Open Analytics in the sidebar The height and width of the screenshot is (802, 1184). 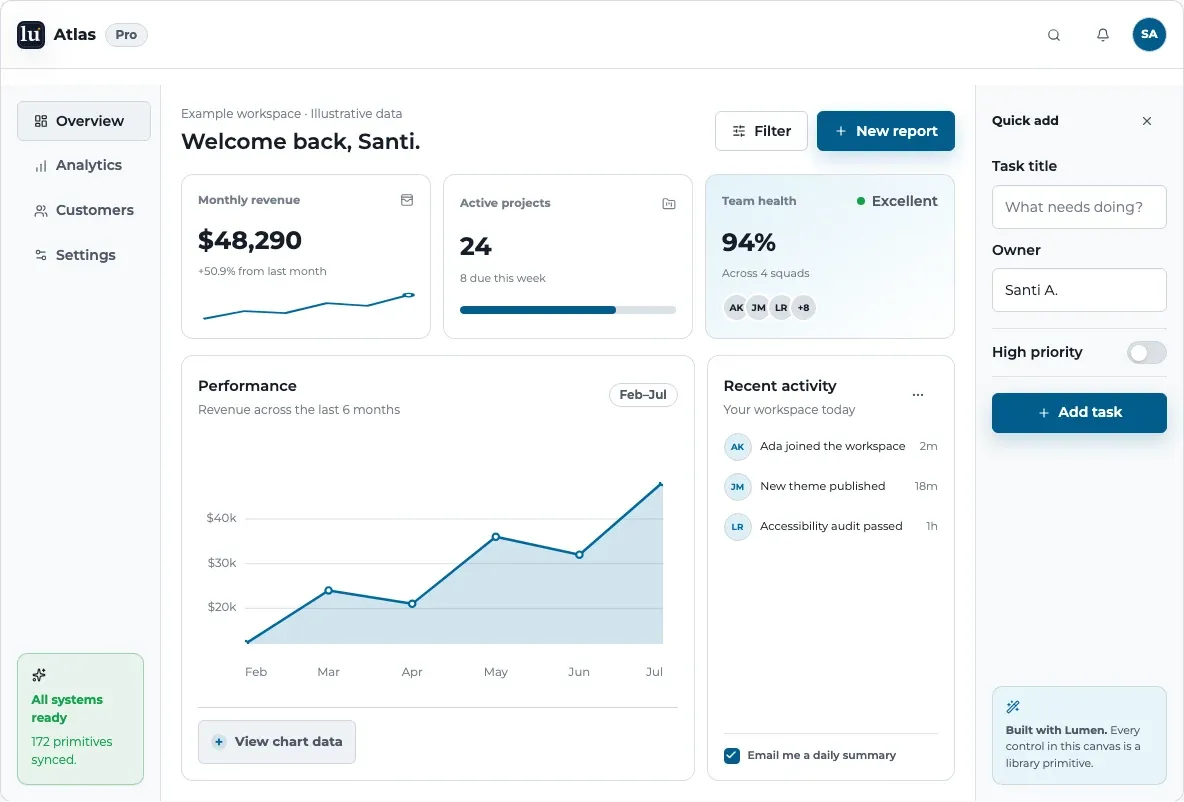pyautogui.click(x=84, y=165)
